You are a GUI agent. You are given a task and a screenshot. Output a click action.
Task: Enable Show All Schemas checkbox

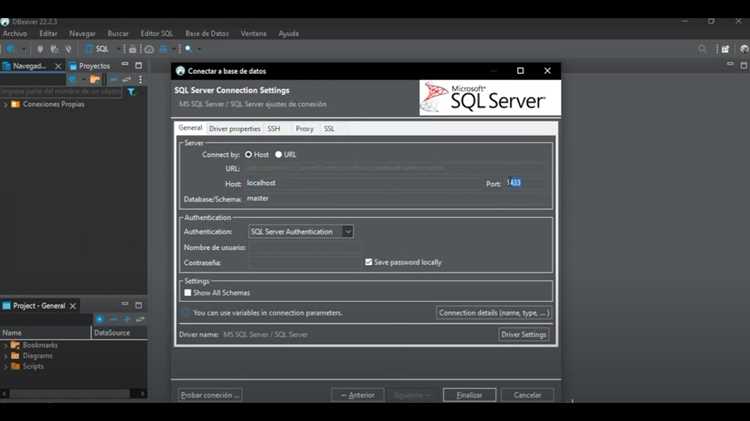click(188, 293)
